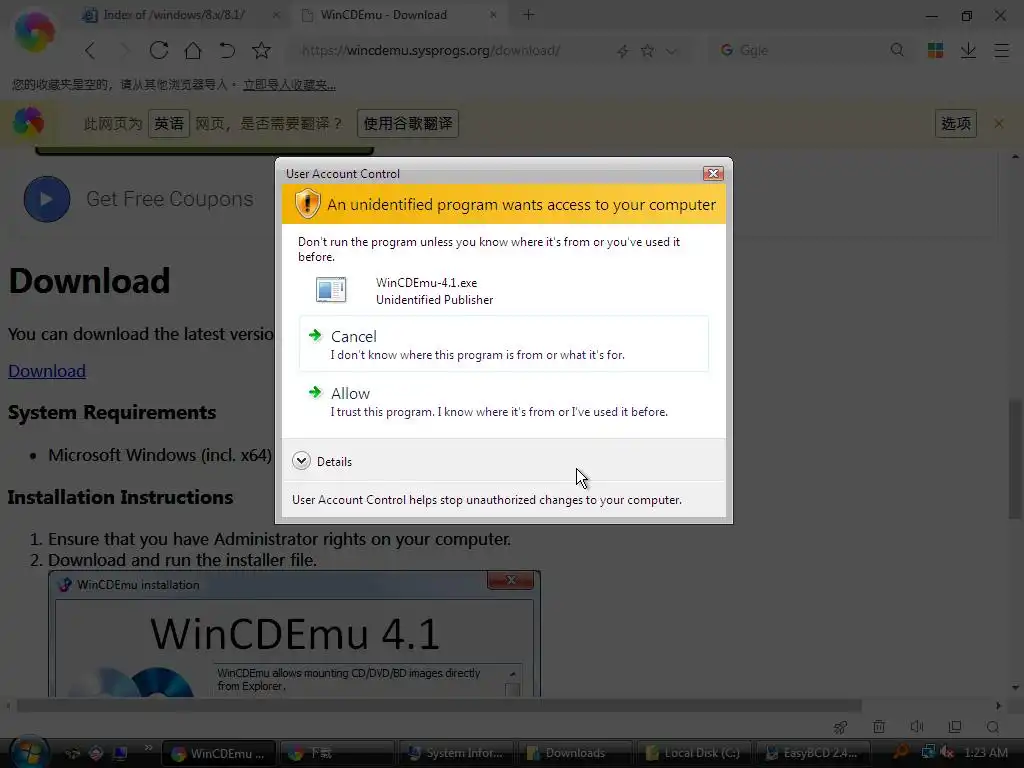Open the browser hamburger menu
1024x768 pixels.
[1002, 50]
